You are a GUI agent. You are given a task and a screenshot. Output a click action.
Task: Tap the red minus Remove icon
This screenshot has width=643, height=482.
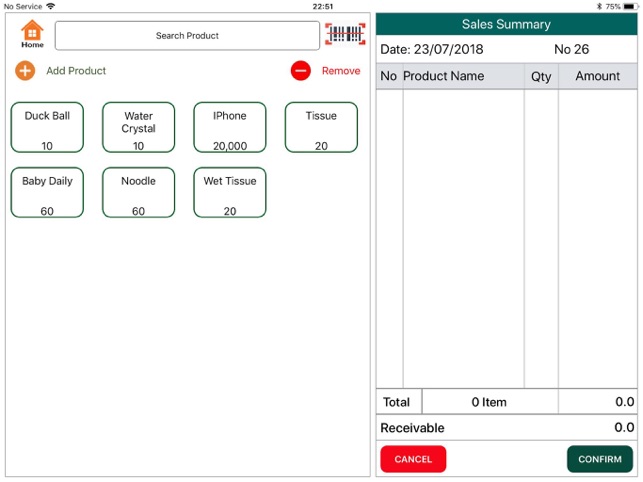pyautogui.click(x=301, y=71)
